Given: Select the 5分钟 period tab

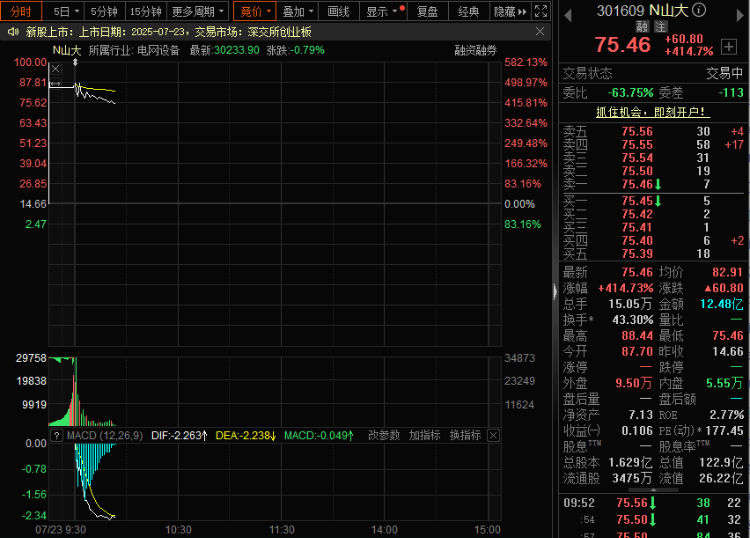Looking at the screenshot, I should (104, 12).
